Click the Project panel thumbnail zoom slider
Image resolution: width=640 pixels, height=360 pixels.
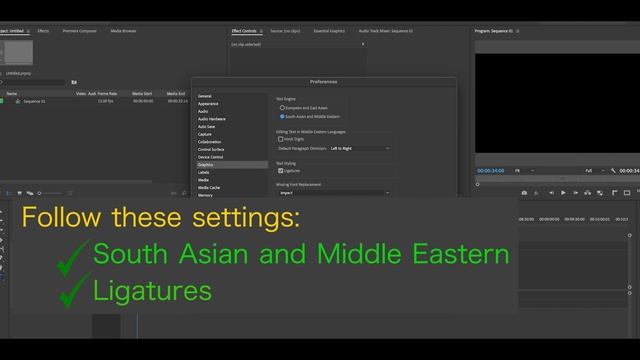coord(50,193)
